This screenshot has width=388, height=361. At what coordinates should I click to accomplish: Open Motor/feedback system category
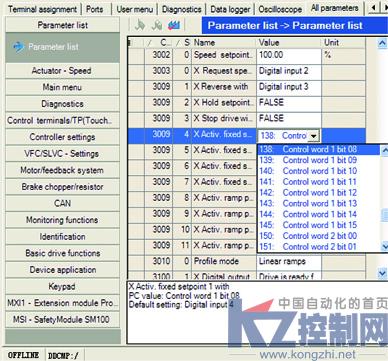pos(62,170)
